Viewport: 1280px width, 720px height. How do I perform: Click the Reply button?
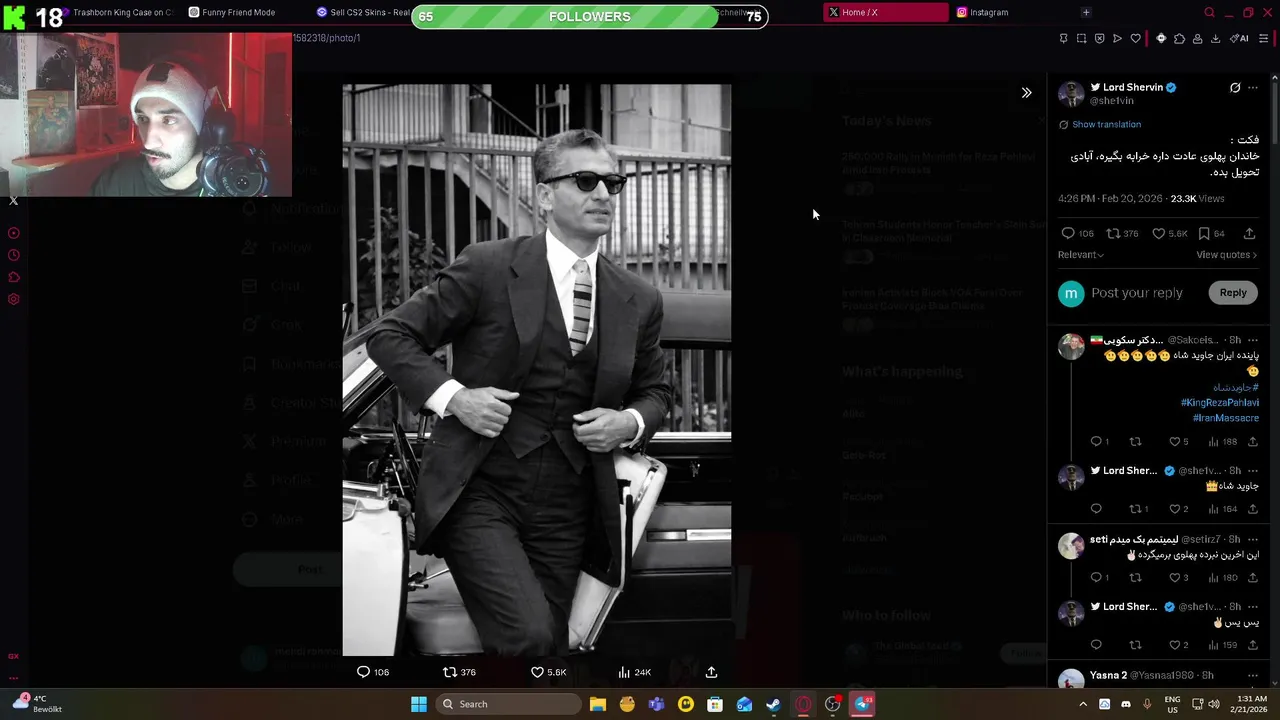1233,293
